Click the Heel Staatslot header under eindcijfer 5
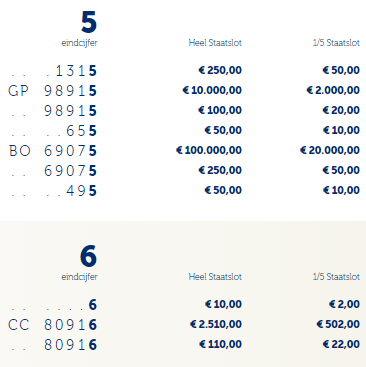 pos(215,43)
